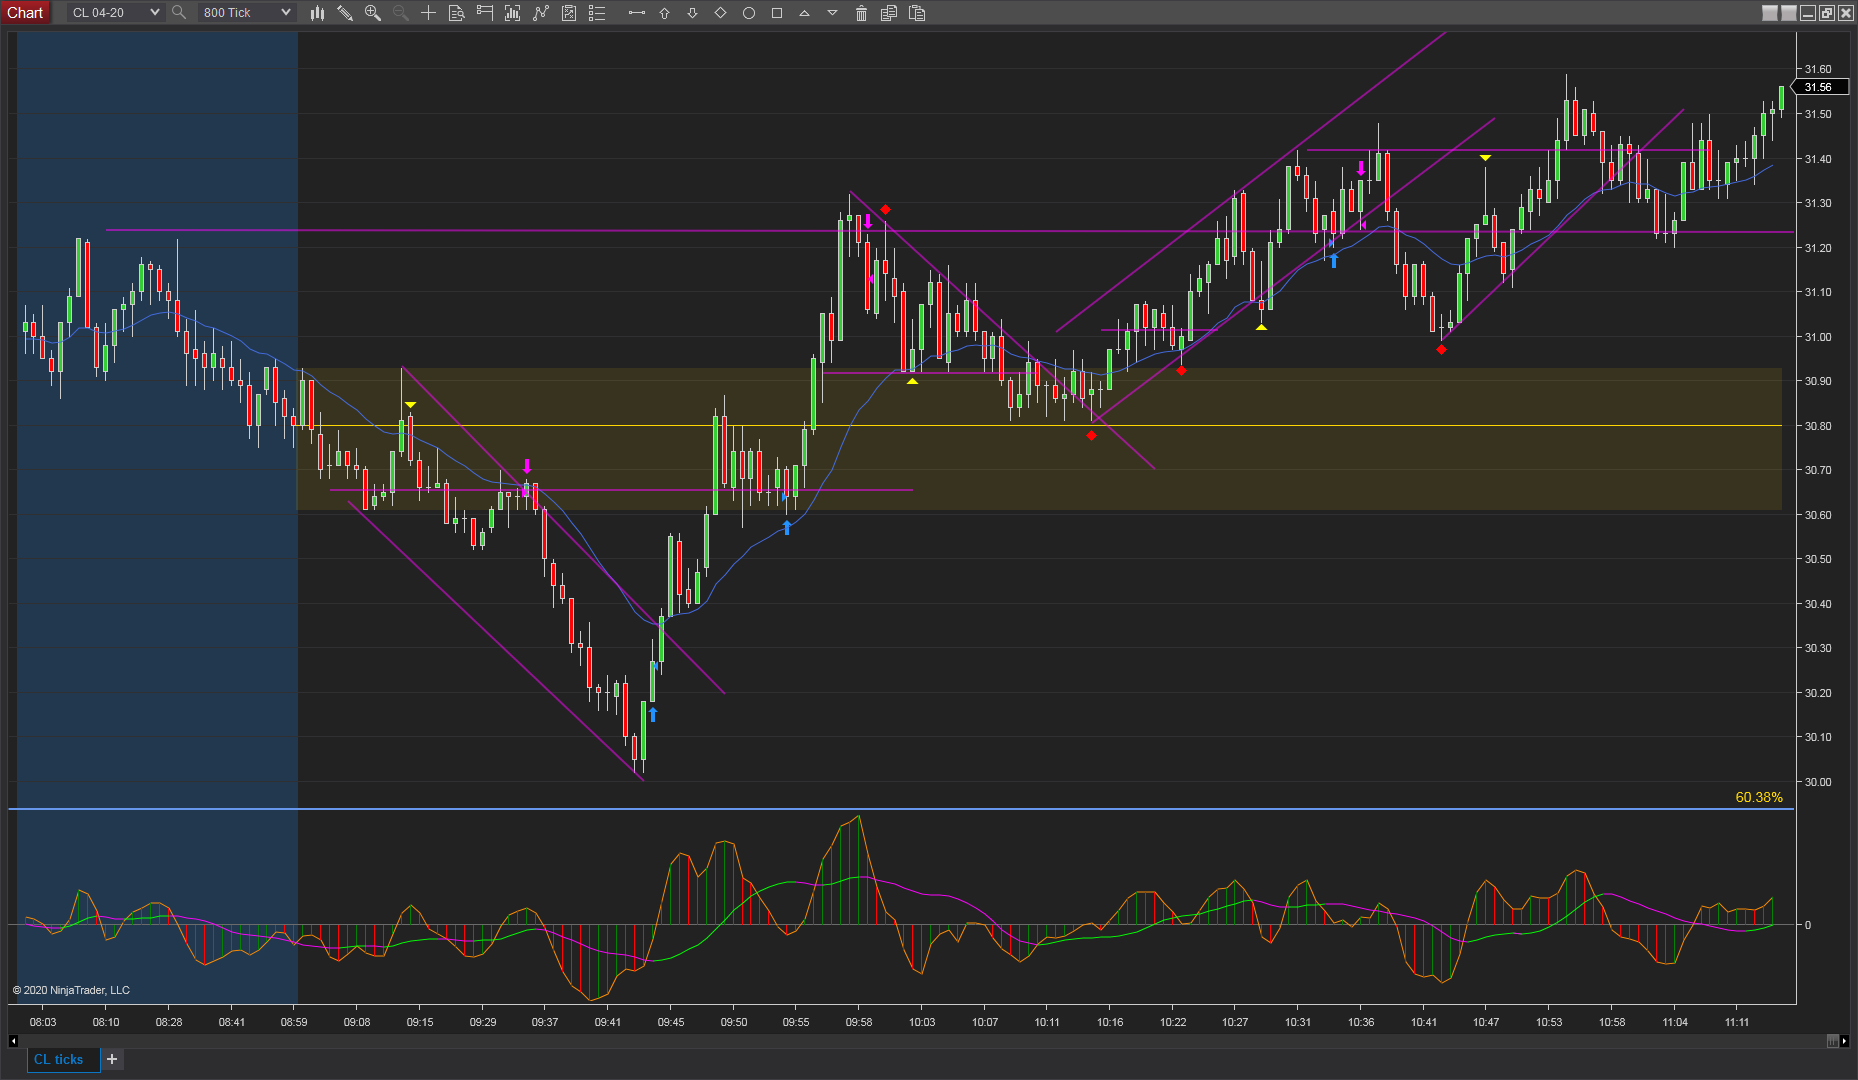This screenshot has height=1080, width=1858.
Task: Click the first gray window link button
Action: [1770, 13]
